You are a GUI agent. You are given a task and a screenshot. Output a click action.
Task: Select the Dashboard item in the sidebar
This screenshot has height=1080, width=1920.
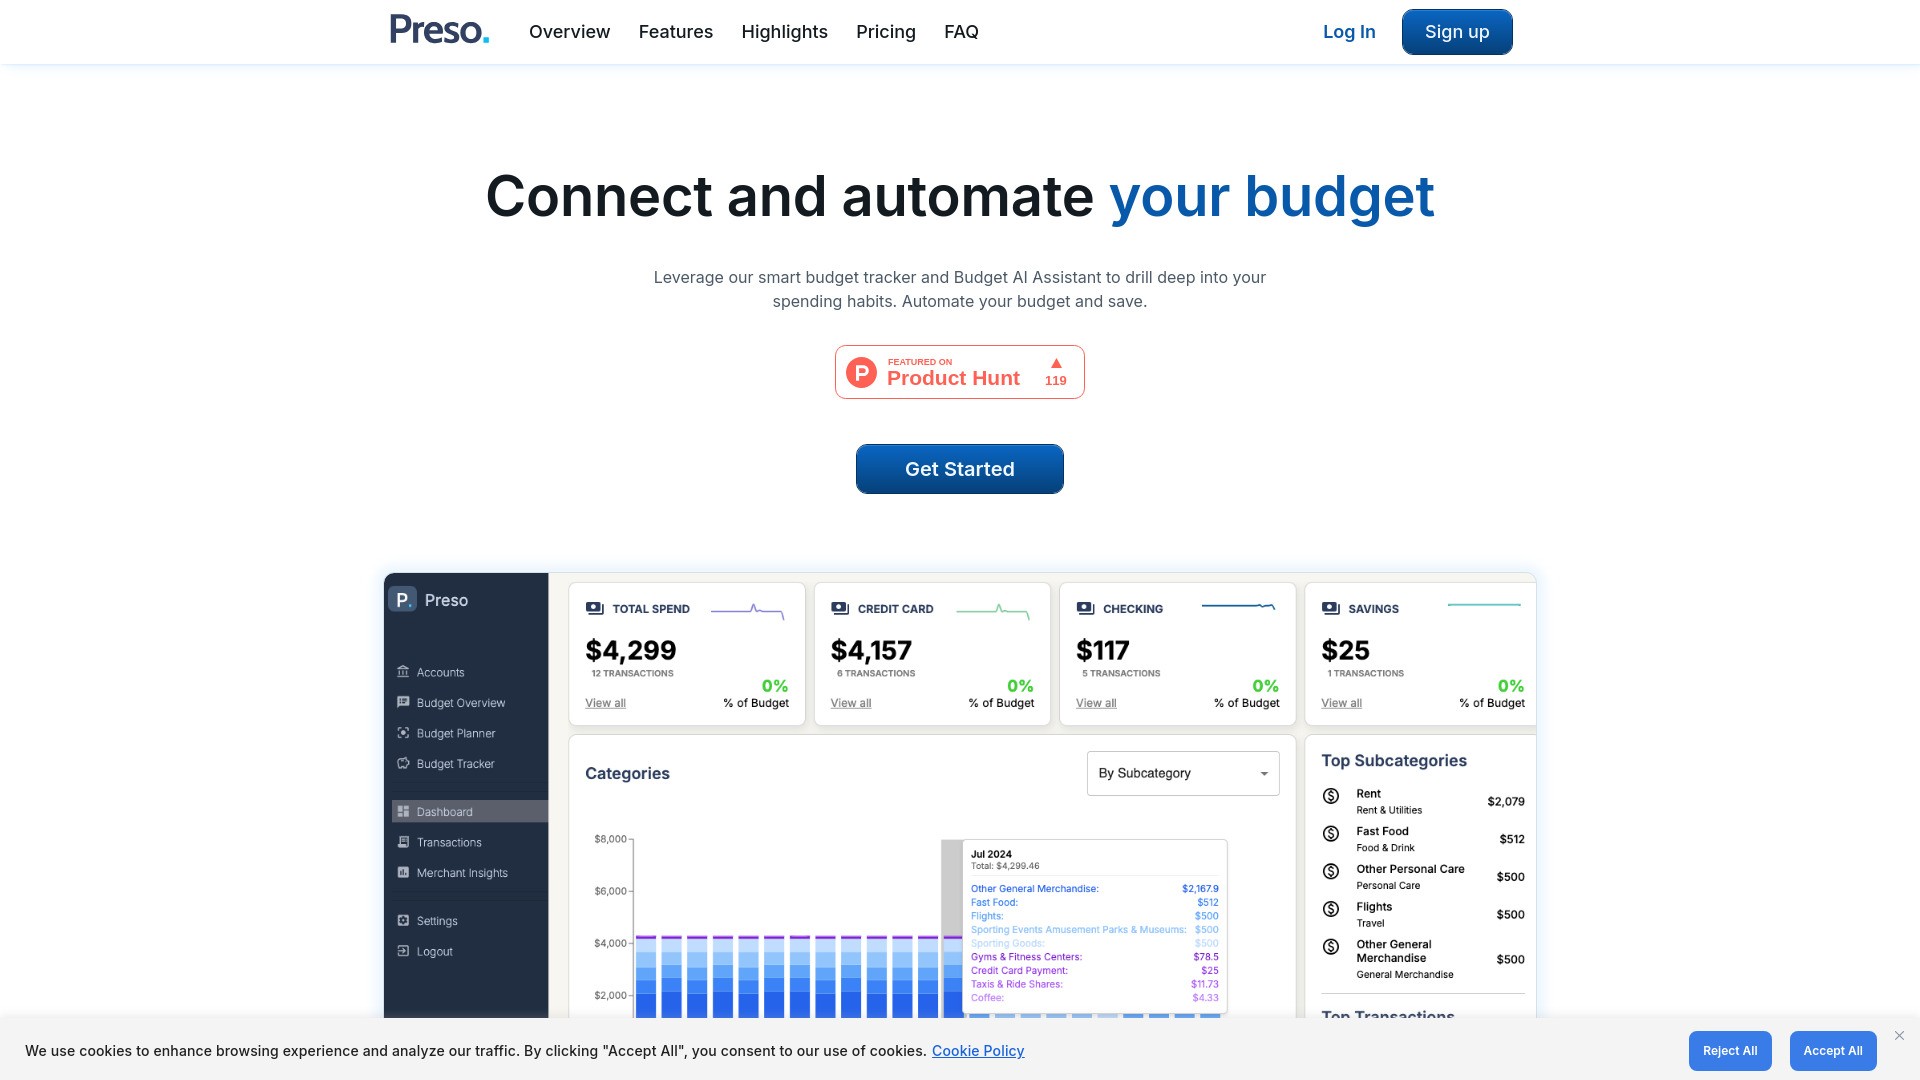coord(443,811)
